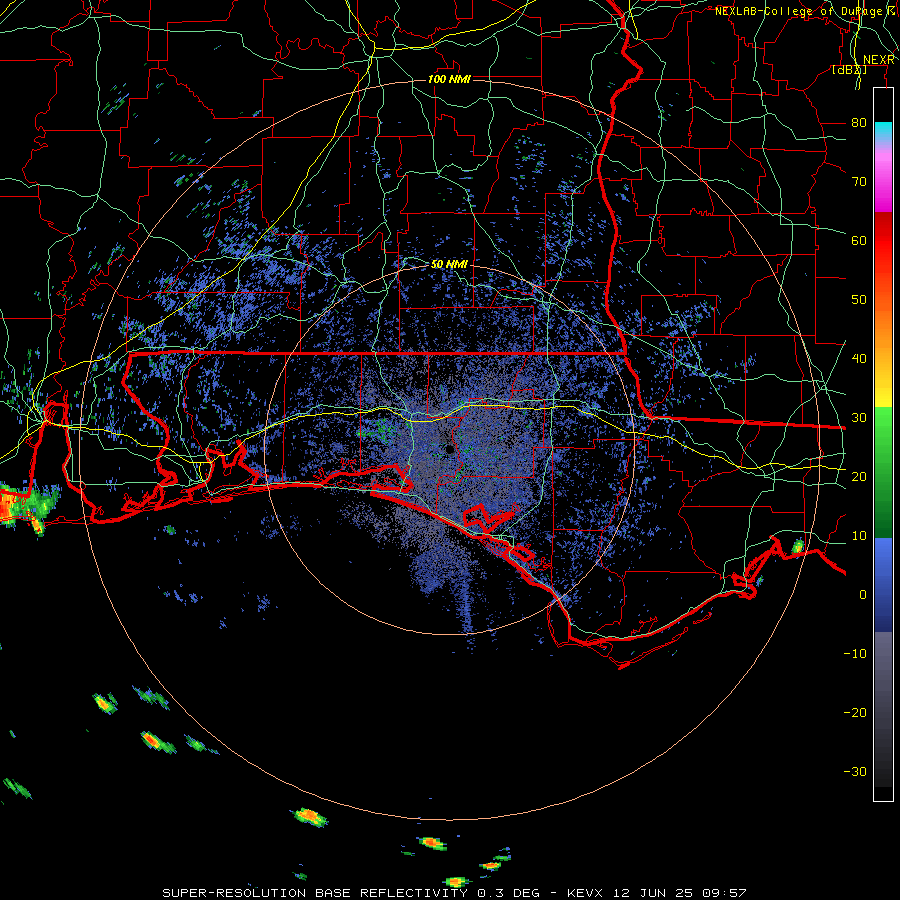Click the dBZ unit label

click(849, 70)
